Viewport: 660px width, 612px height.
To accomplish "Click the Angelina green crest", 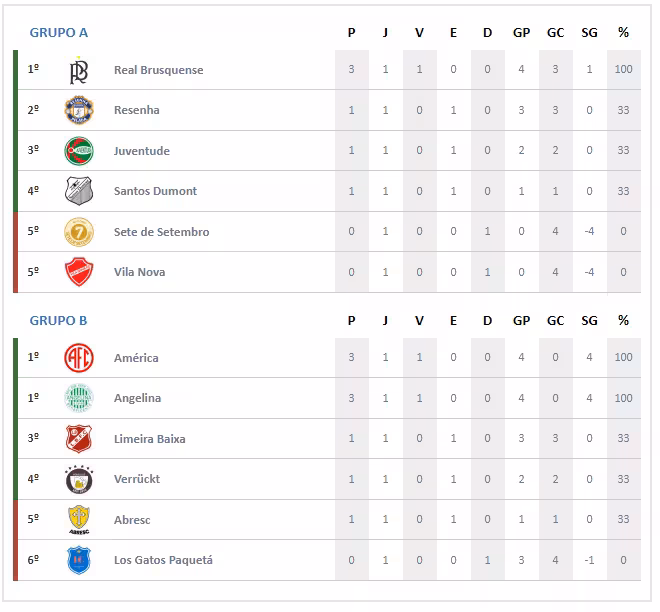I will (78, 398).
